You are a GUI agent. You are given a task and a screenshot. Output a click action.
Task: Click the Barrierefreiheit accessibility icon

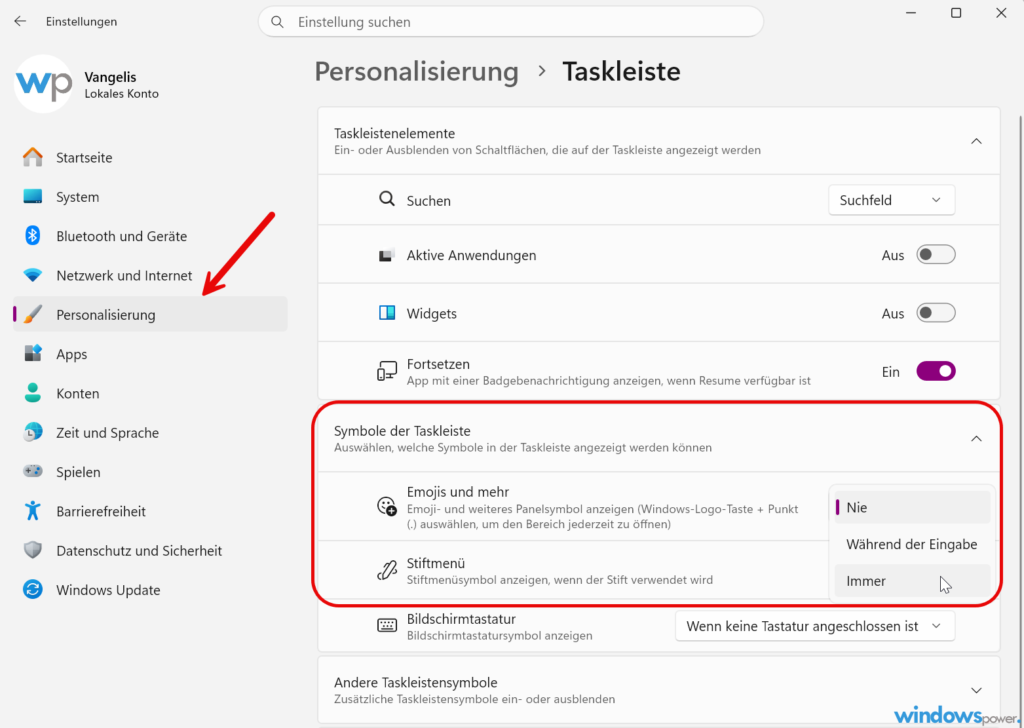tap(33, 511)
